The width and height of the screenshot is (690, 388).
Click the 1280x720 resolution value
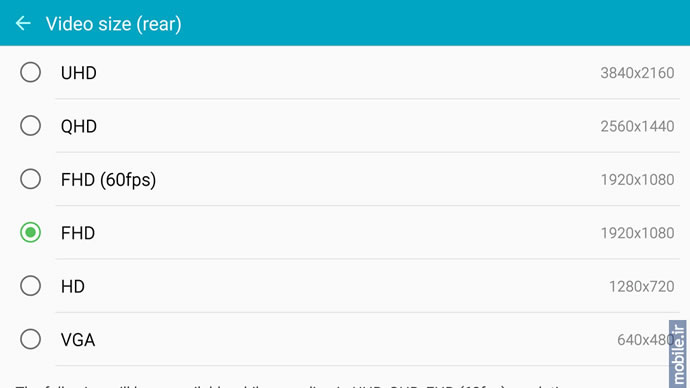coord(642,287)
